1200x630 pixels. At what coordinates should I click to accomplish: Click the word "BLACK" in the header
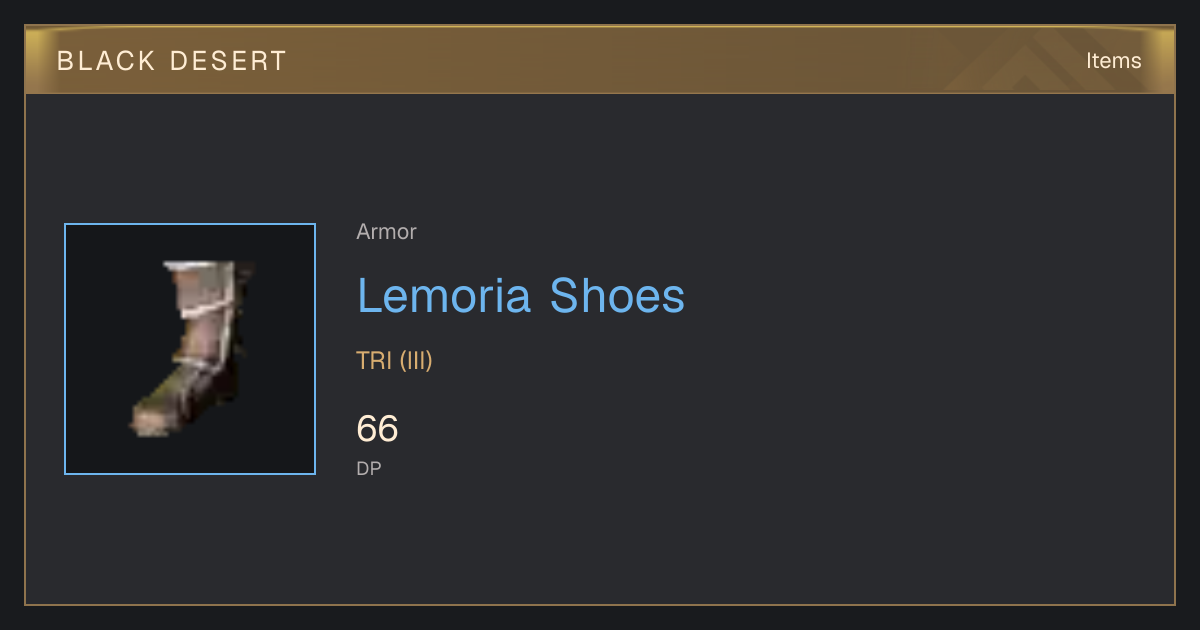[104, 61]
